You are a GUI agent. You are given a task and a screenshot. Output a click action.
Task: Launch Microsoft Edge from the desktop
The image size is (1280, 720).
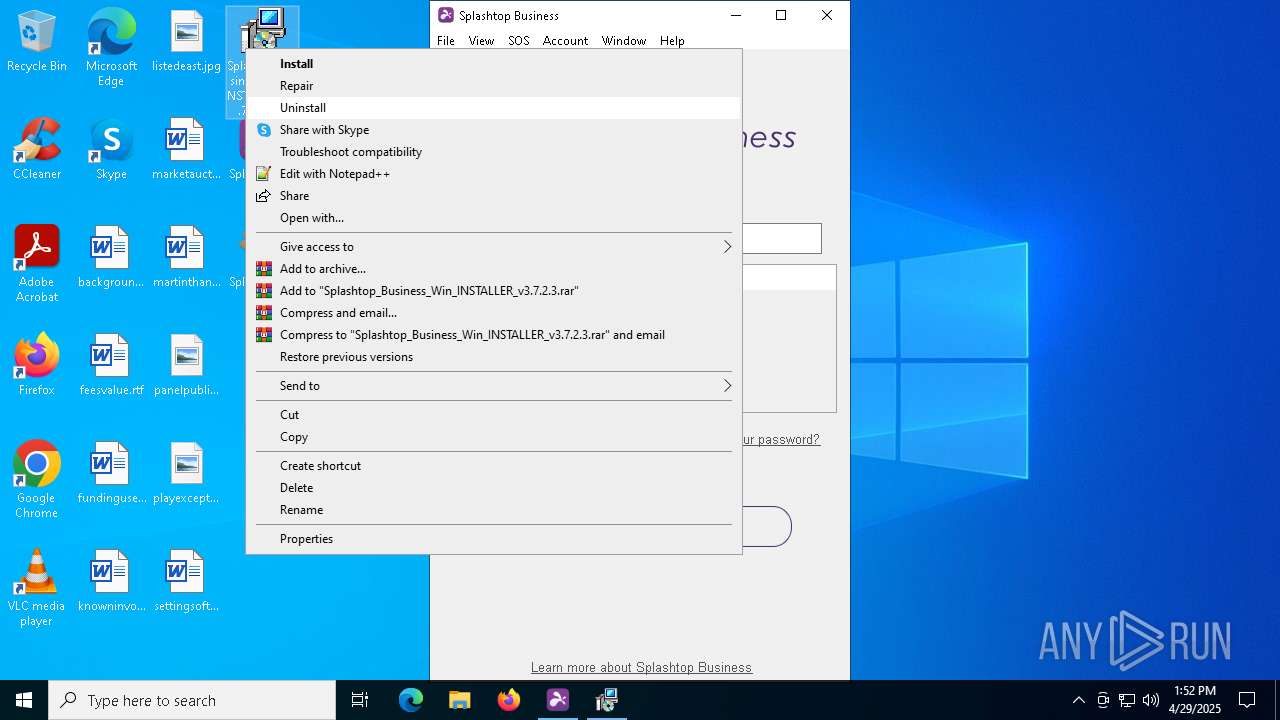pos(111,48)
